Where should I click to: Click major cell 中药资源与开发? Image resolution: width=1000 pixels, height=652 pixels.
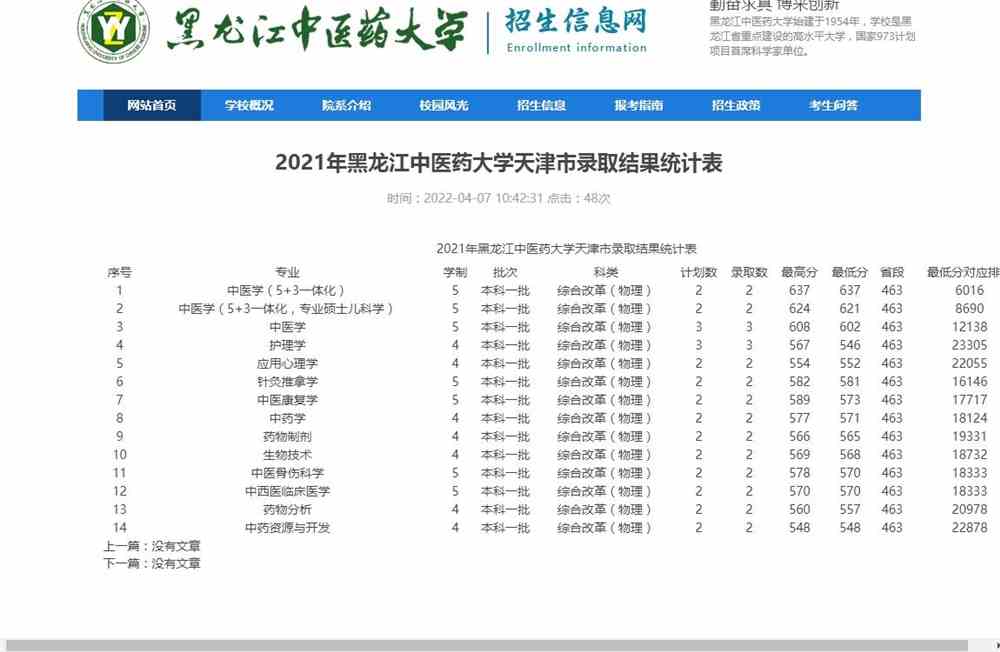pyautogui.click(x=287, y=528)
